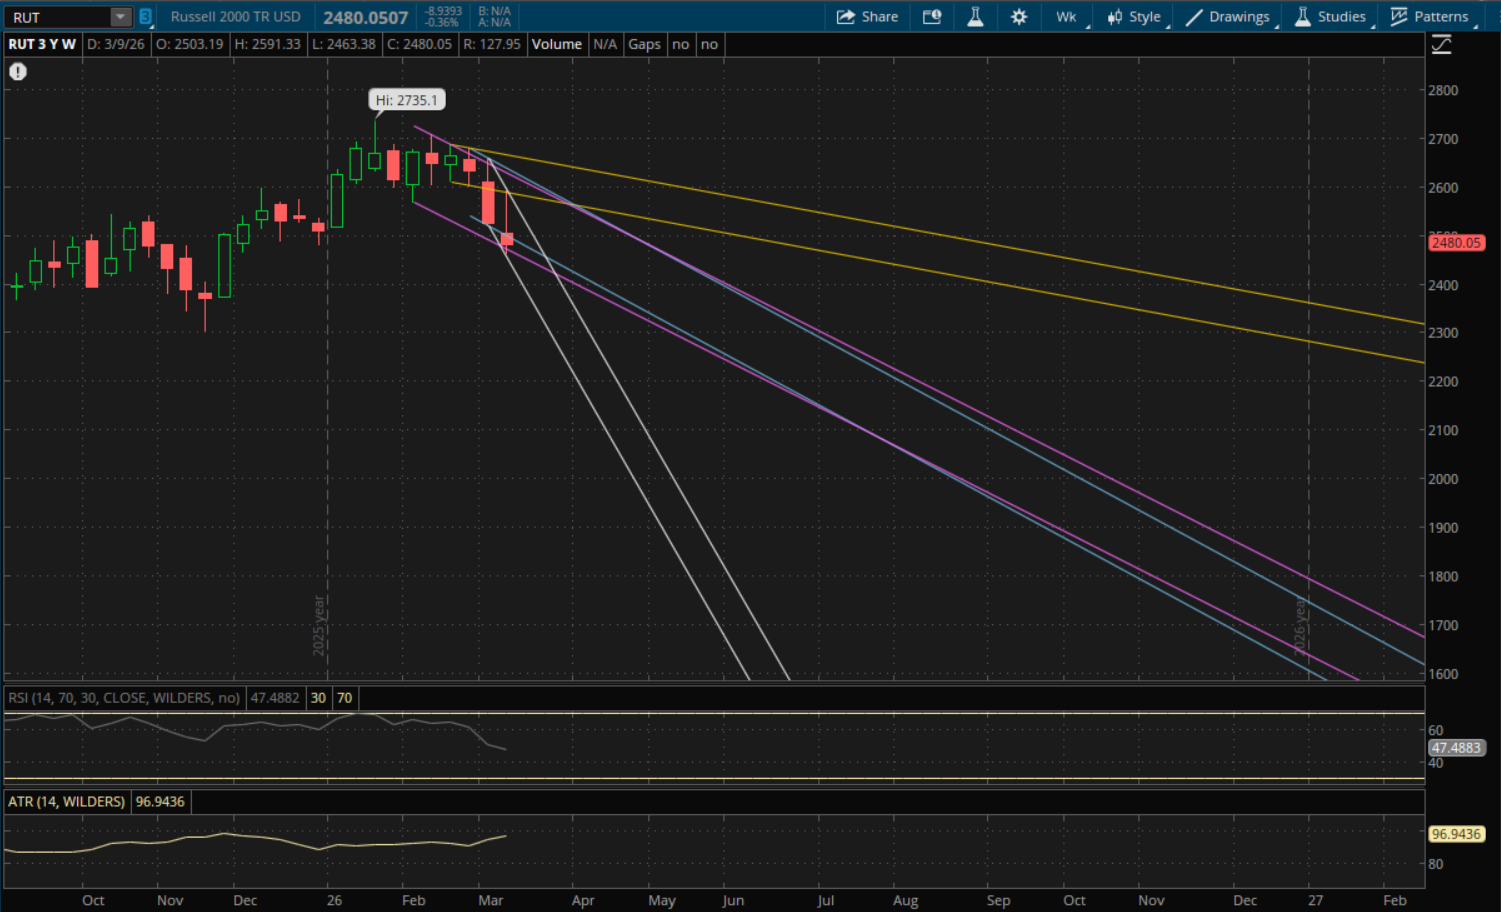Click the Volume label in the chart header
The image size is (1501, 912).
click(x=556, y=44)
